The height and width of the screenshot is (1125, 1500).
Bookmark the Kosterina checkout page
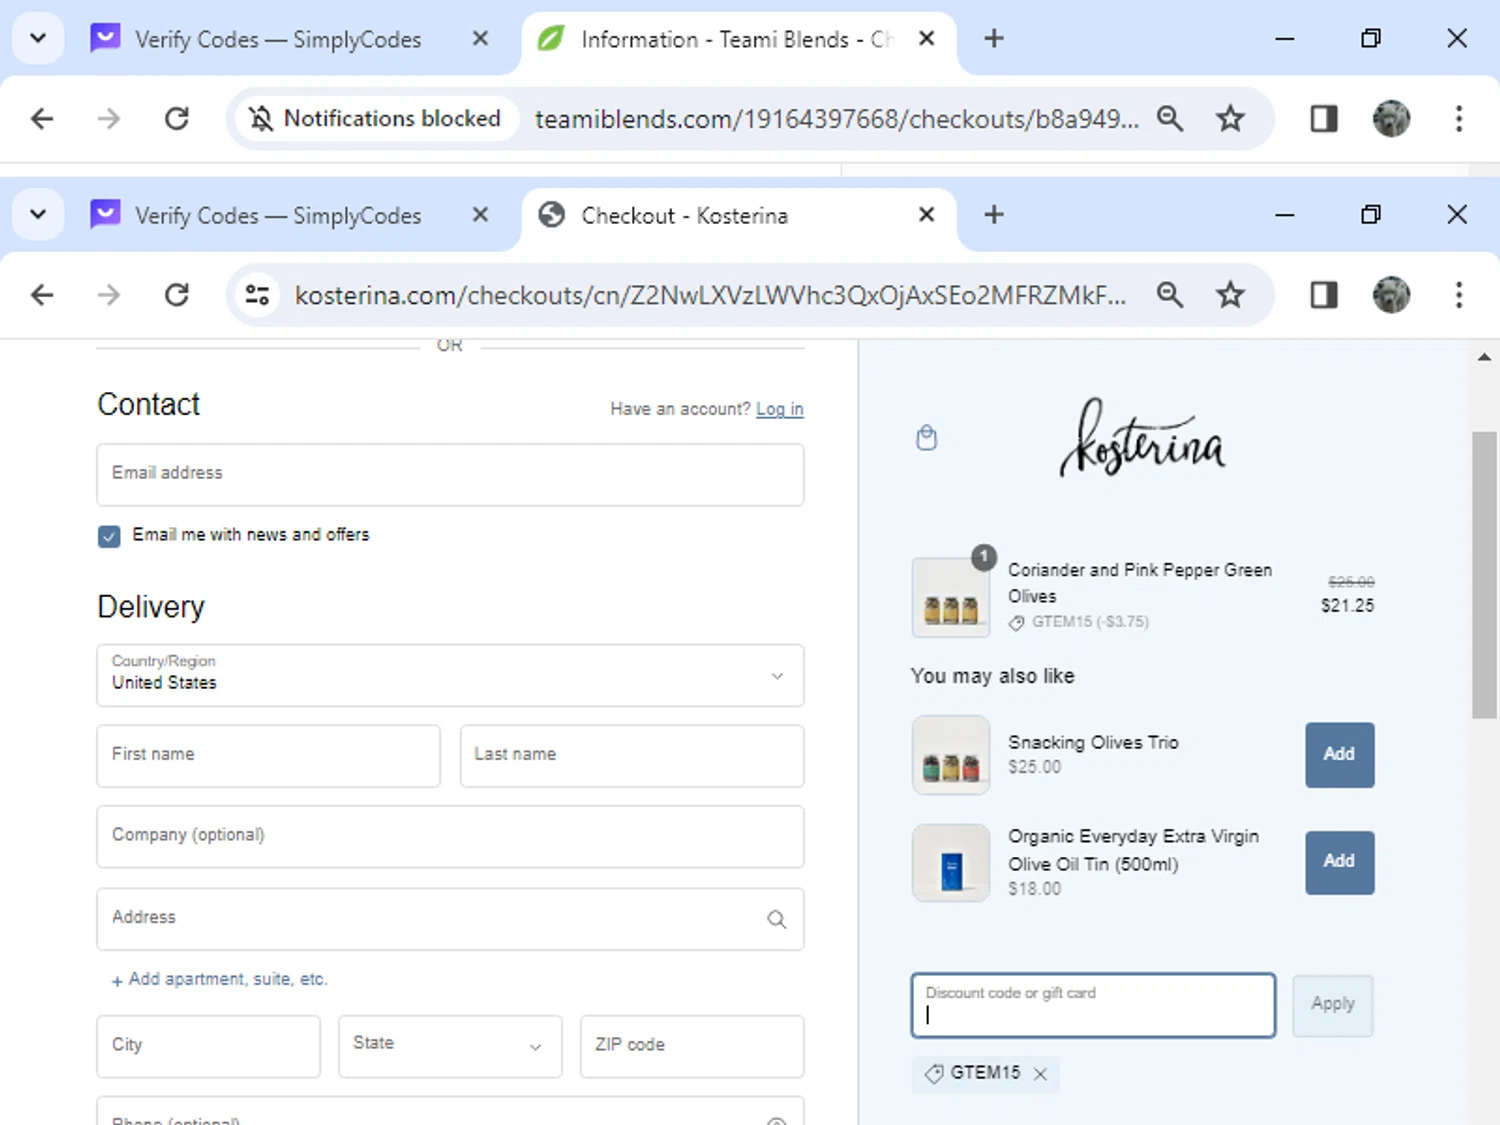[1230, 295]
